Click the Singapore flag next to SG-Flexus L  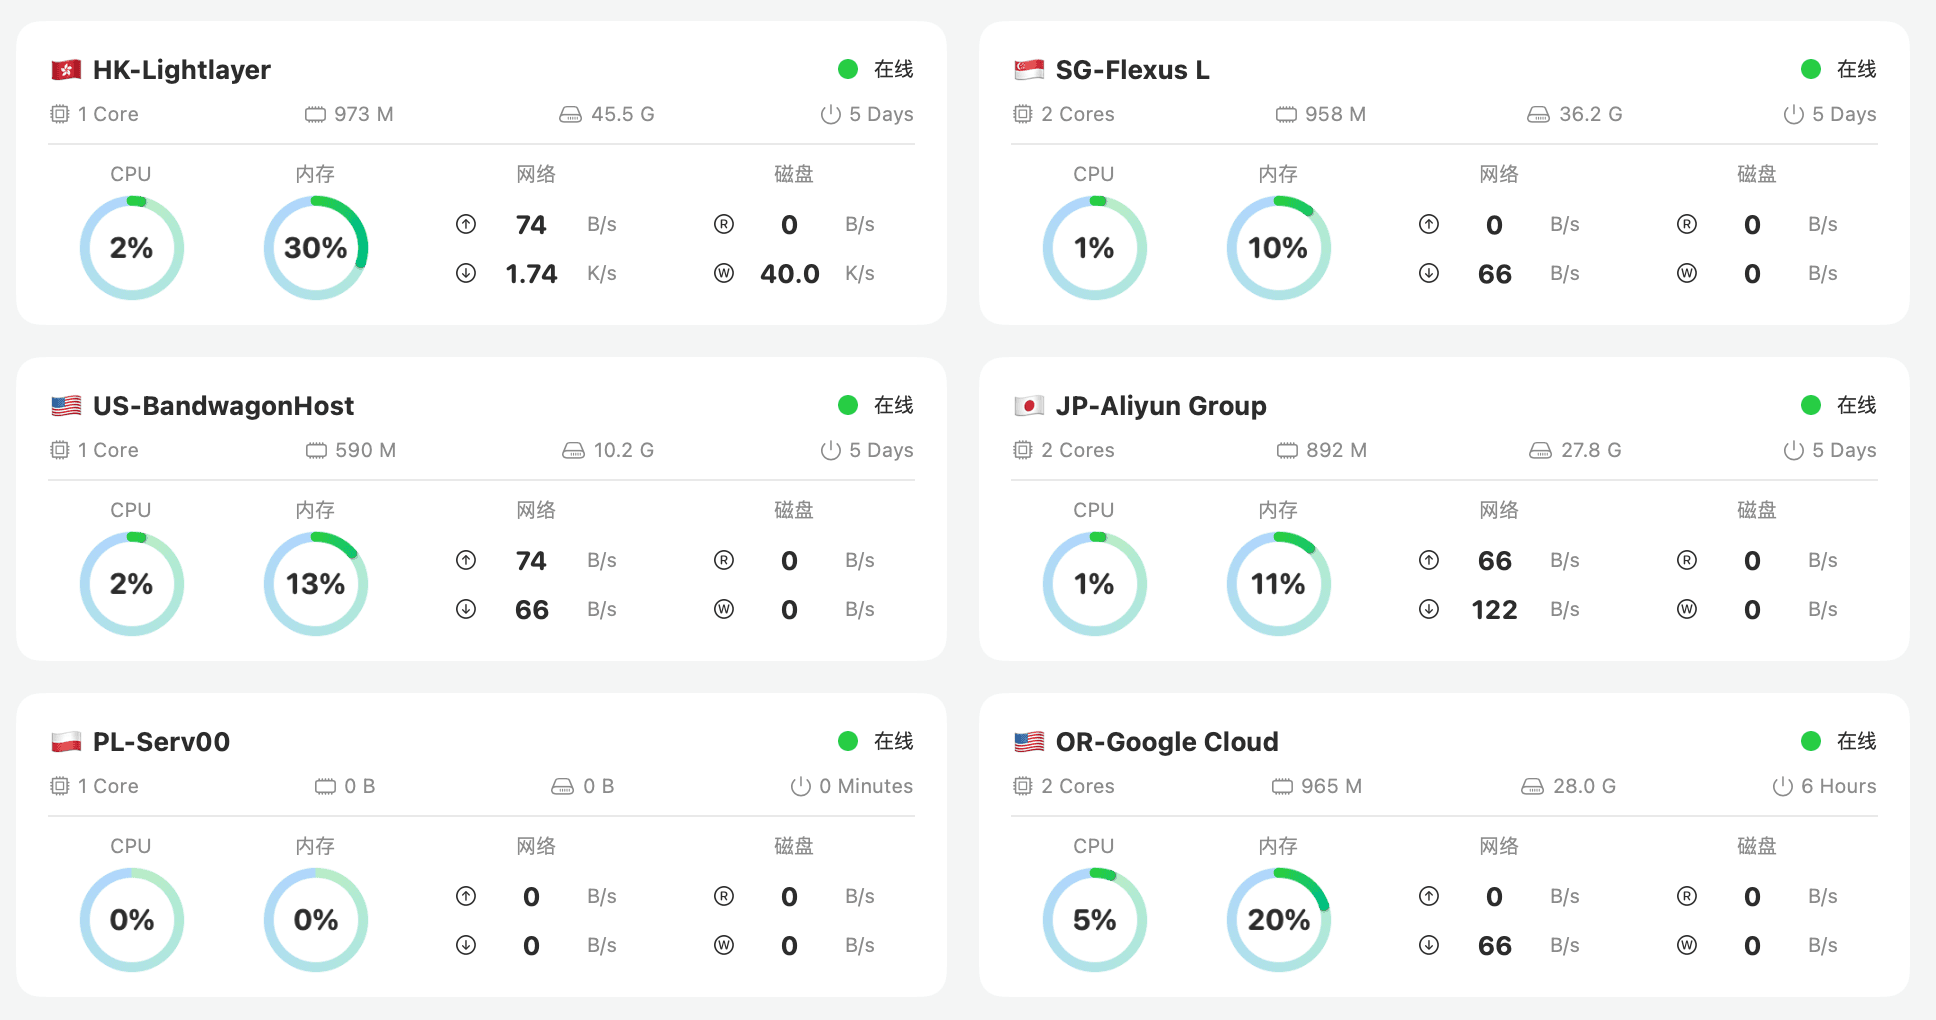click(x=1029, y=70)
